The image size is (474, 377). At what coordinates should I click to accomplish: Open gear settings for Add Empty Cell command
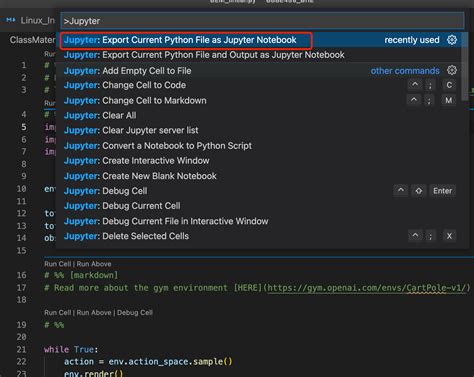coord(452,70)
